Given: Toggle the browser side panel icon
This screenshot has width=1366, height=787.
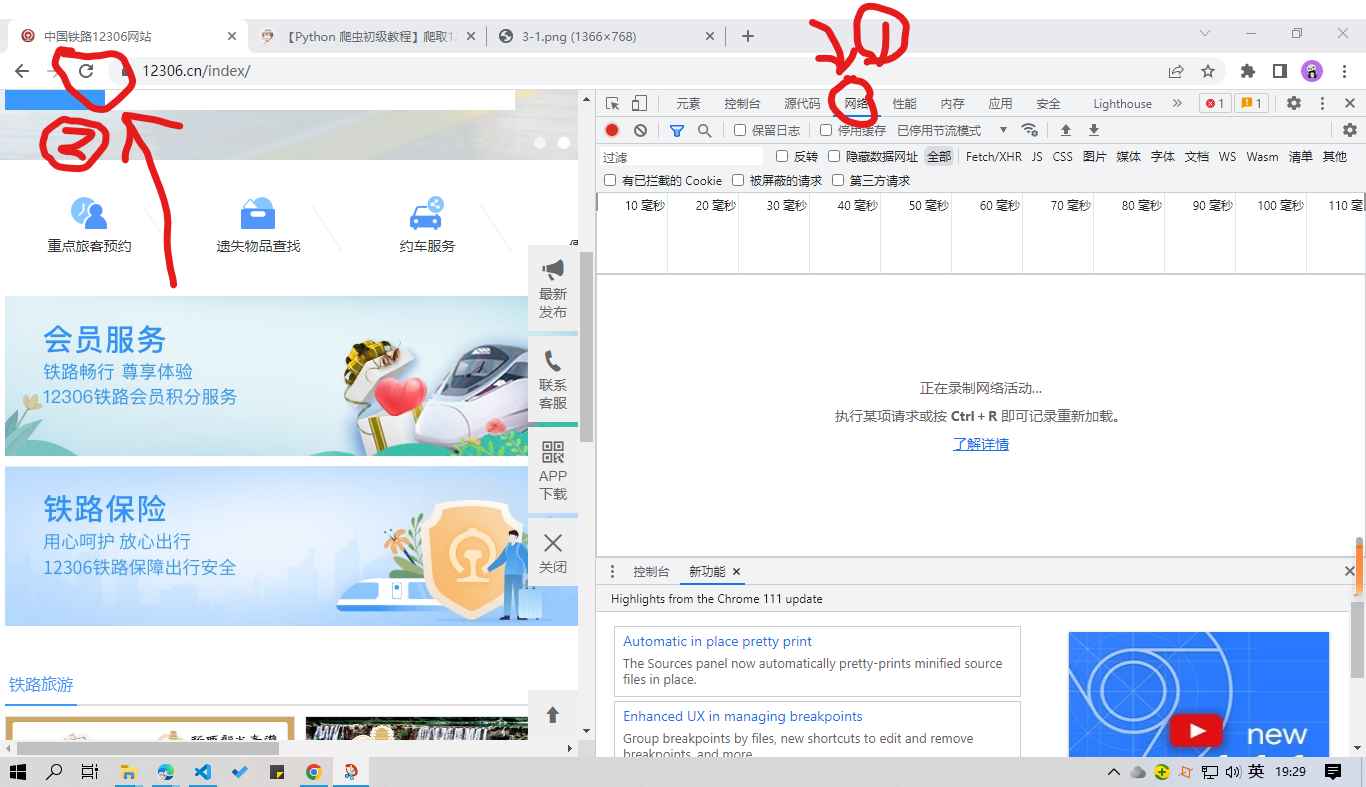Looking at the screenshot, I should [1279, 71].
